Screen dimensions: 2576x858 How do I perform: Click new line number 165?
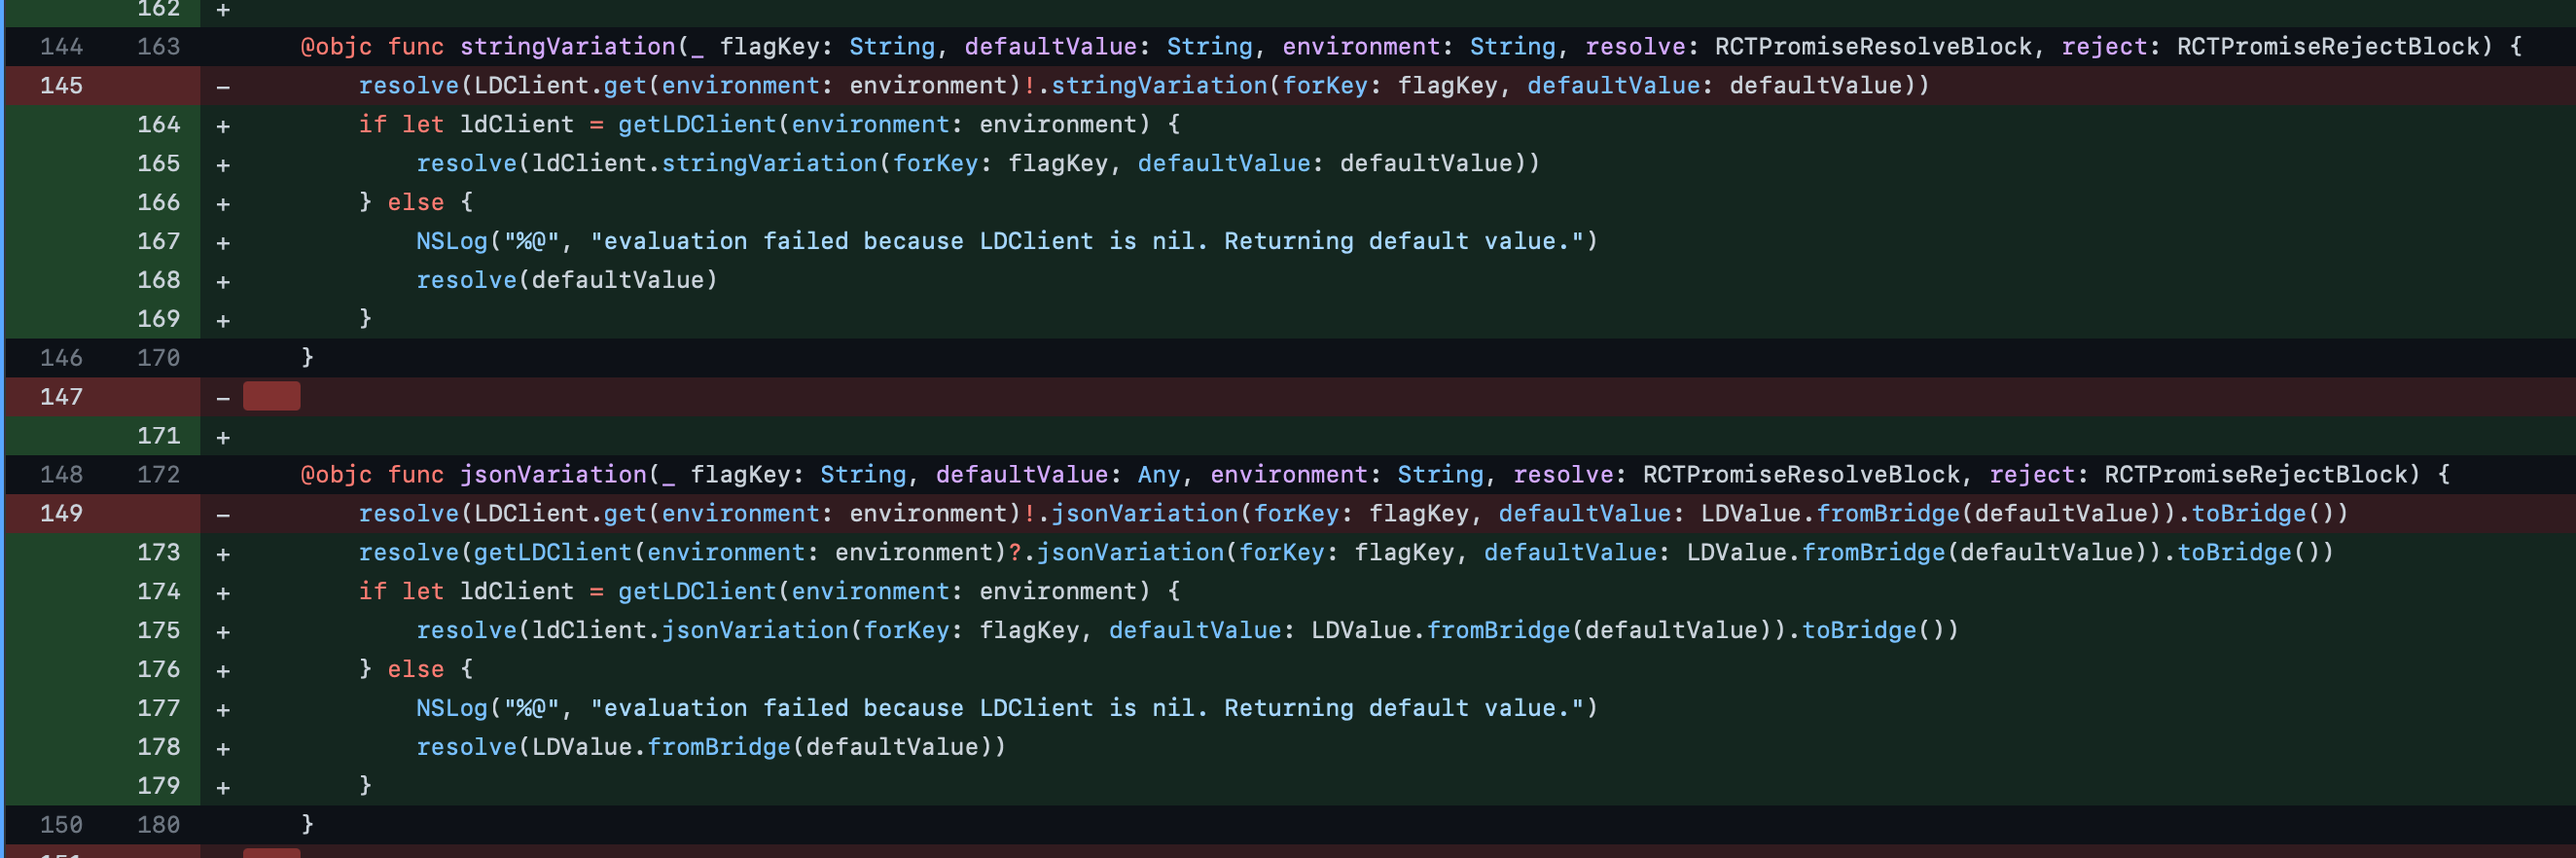[158, 164]
